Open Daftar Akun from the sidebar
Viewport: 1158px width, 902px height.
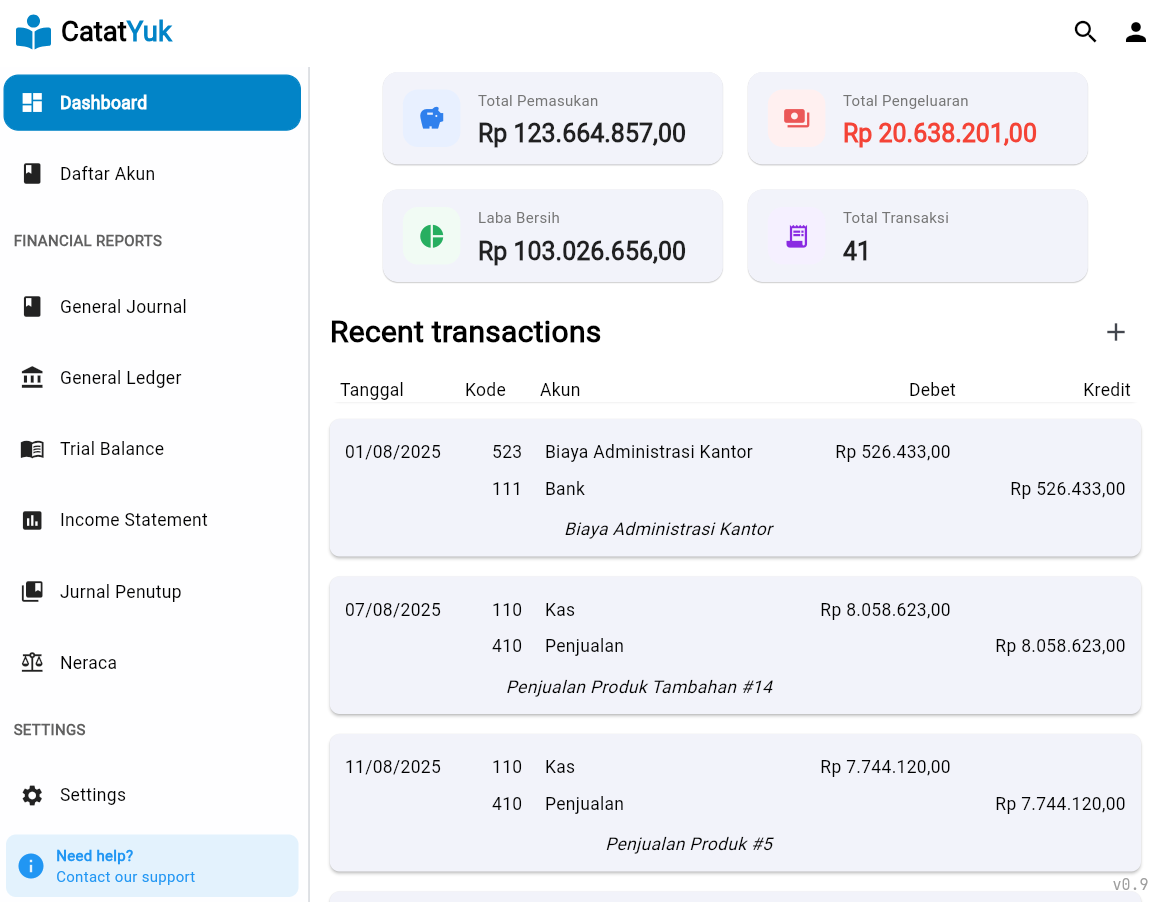tap(107, 174)
